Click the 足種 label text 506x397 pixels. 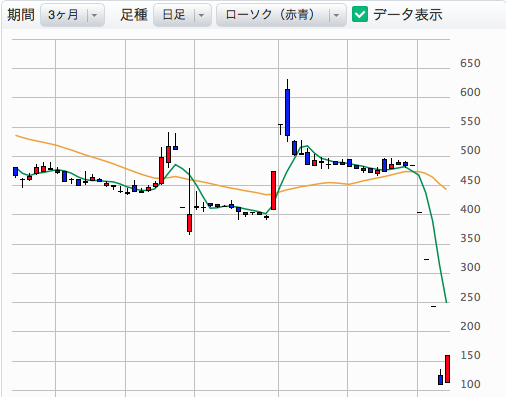click(134, 15)
